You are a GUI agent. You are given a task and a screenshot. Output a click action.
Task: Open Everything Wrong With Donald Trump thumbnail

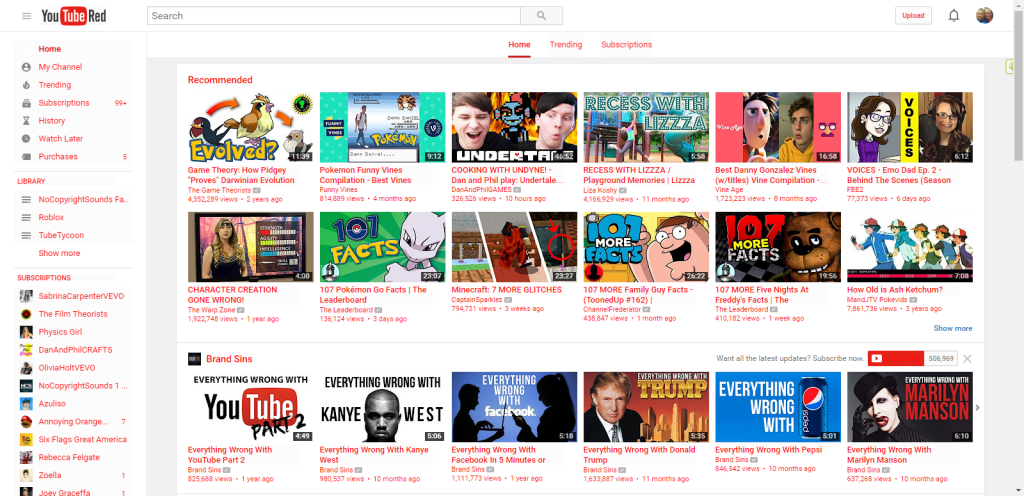click(647, 407)
